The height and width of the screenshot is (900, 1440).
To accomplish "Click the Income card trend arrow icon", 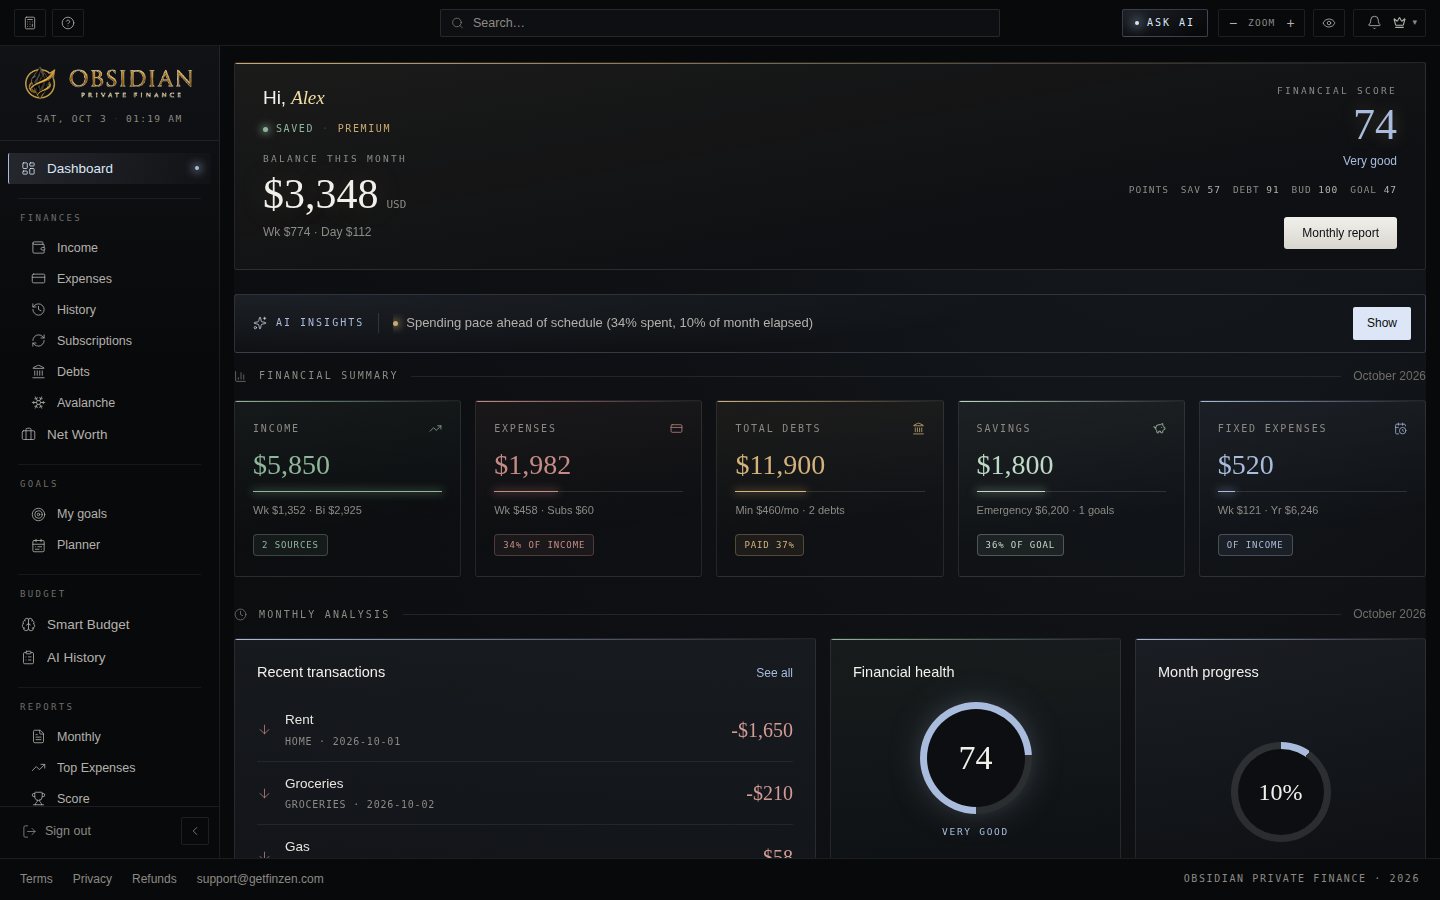I will 435,428.
